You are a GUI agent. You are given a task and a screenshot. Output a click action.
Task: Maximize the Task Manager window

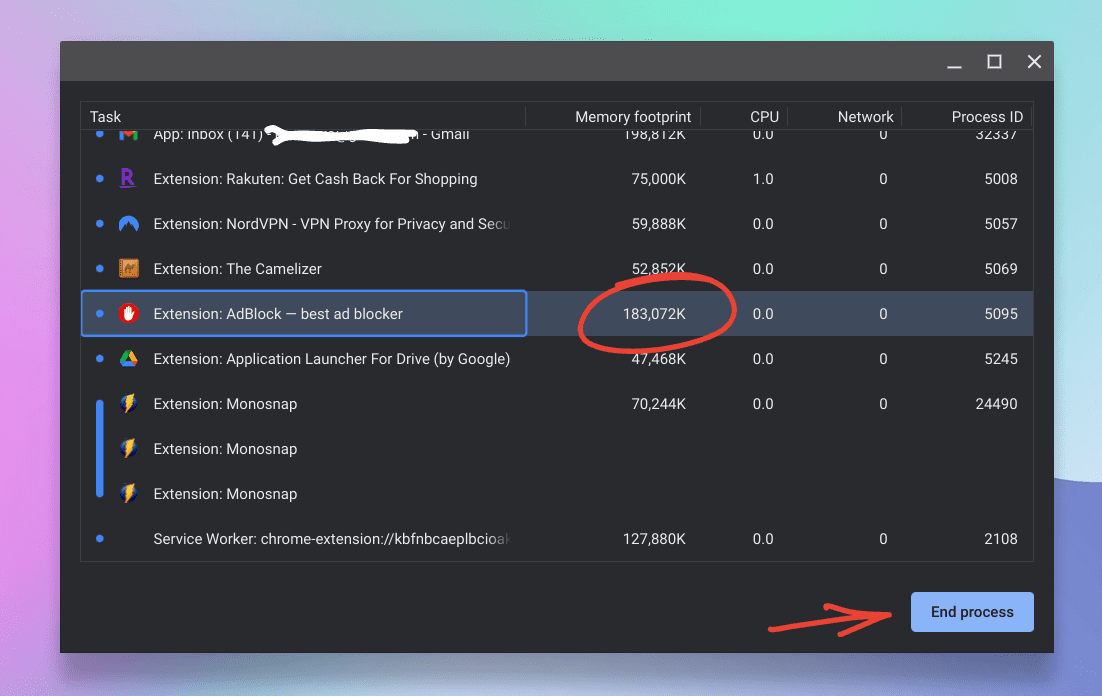[x=994, y=62]
